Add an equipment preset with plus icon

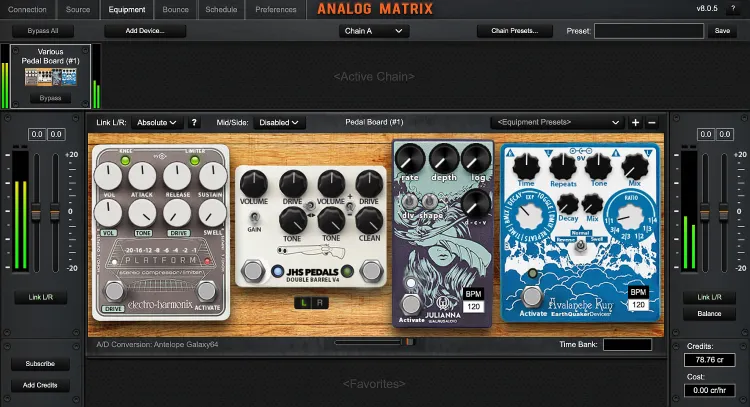tap(635, 123)
